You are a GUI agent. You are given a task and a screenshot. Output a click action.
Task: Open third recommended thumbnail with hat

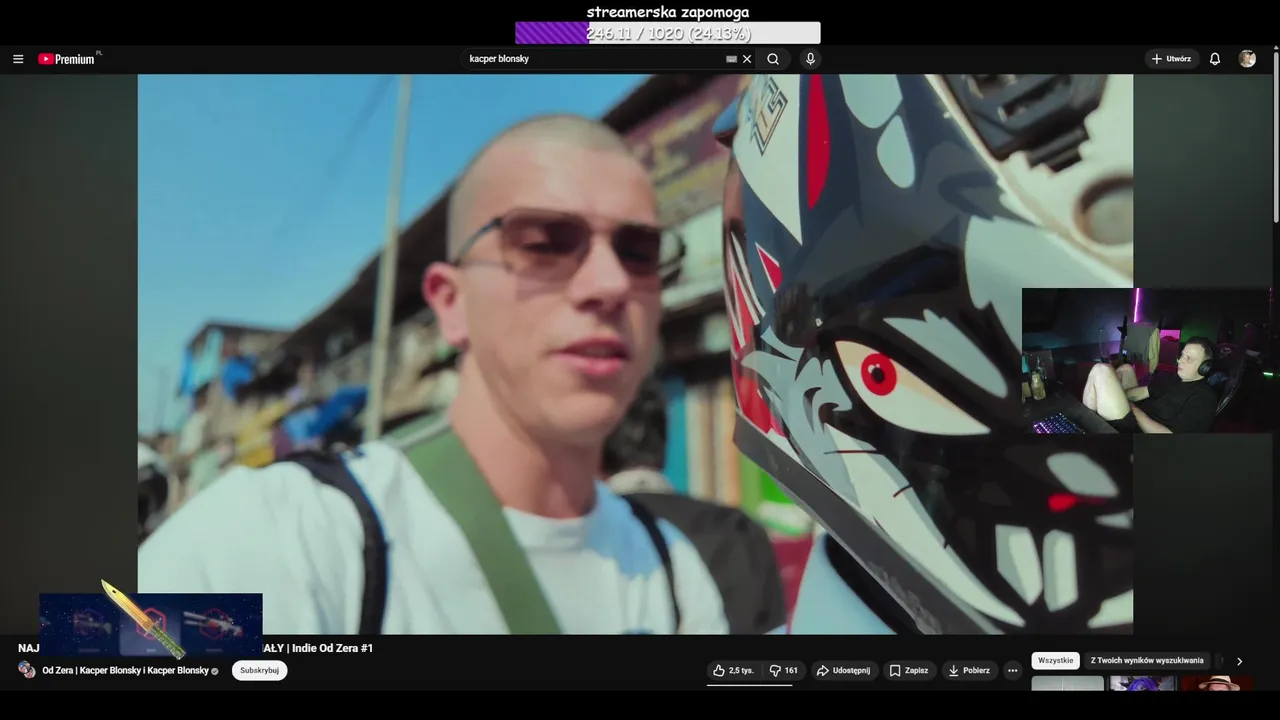click(1217, 684)
